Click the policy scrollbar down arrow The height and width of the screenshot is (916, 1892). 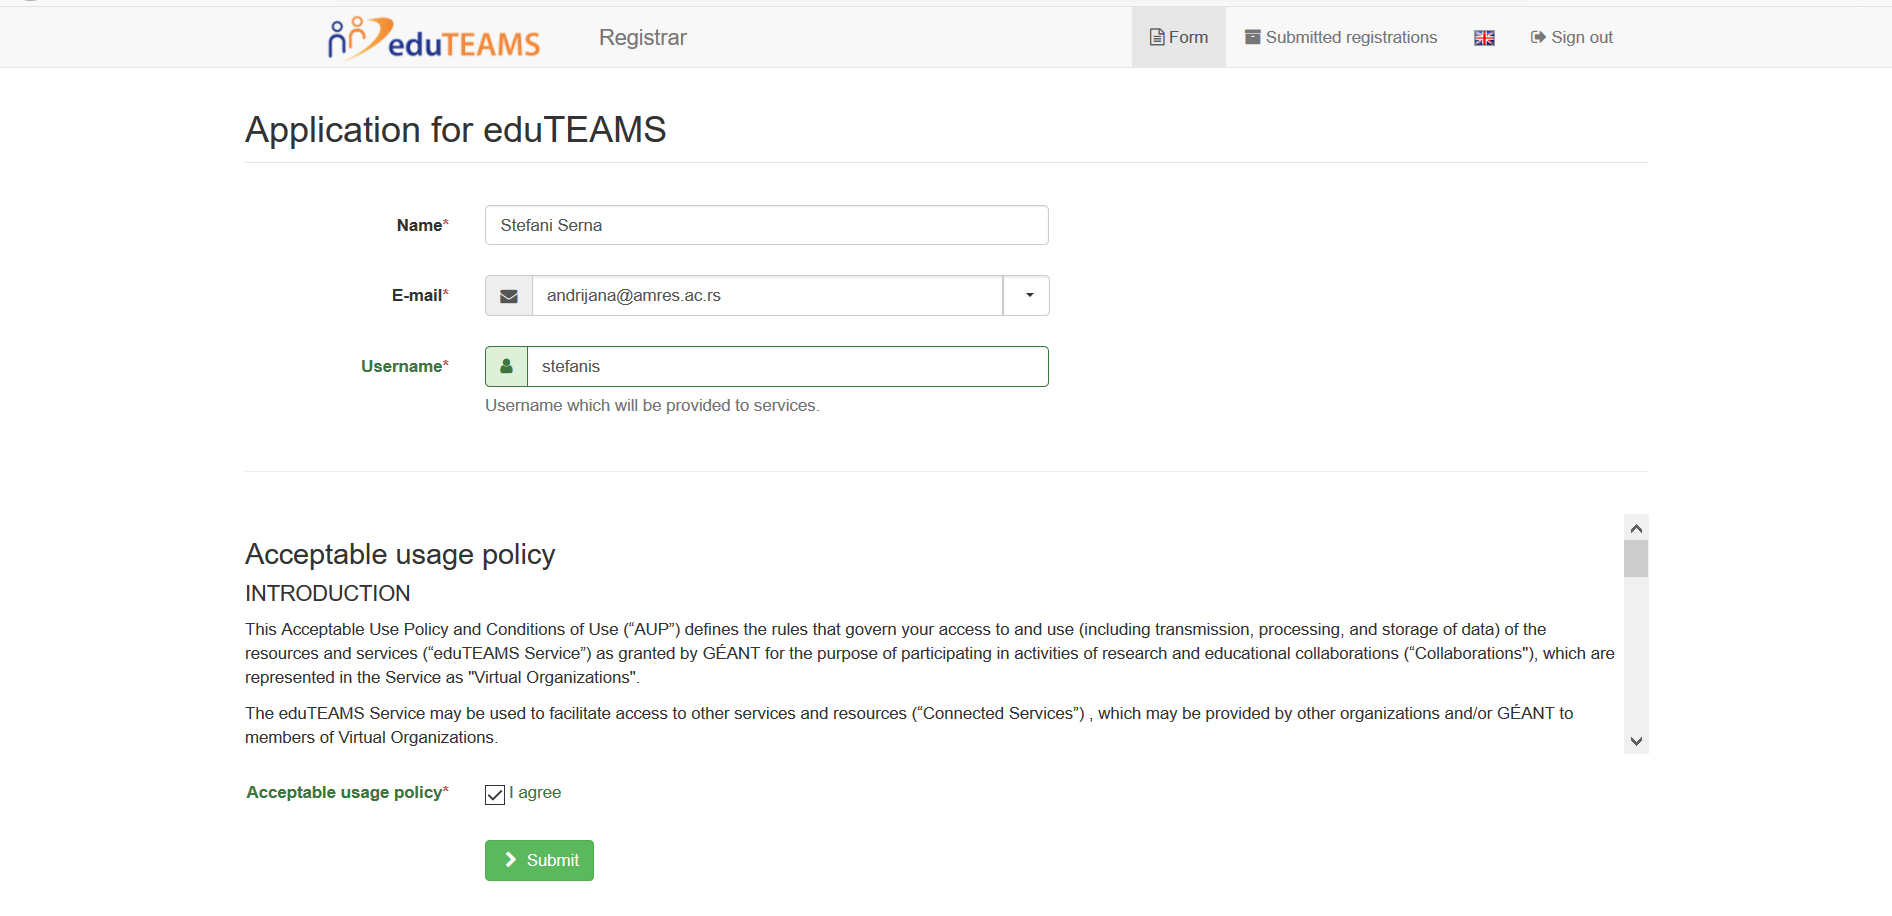coord(1636,741)
